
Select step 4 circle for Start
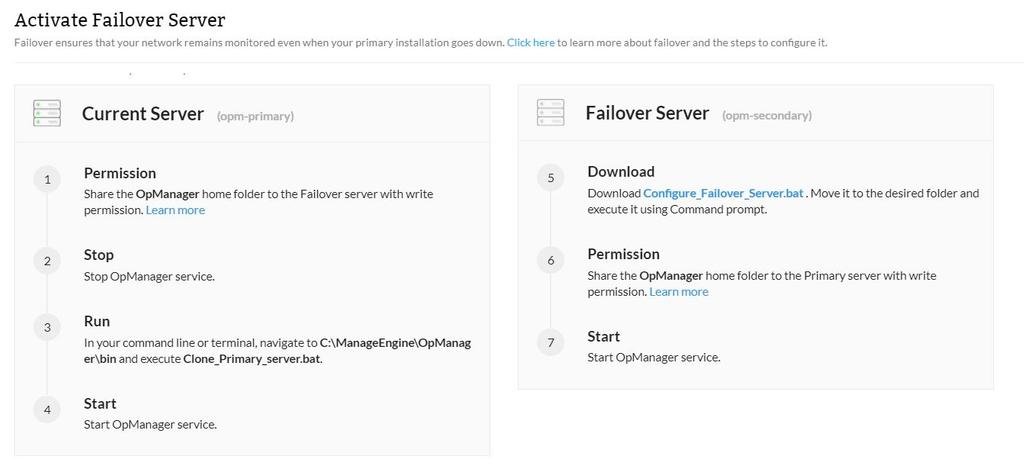(x=47, y=410)
